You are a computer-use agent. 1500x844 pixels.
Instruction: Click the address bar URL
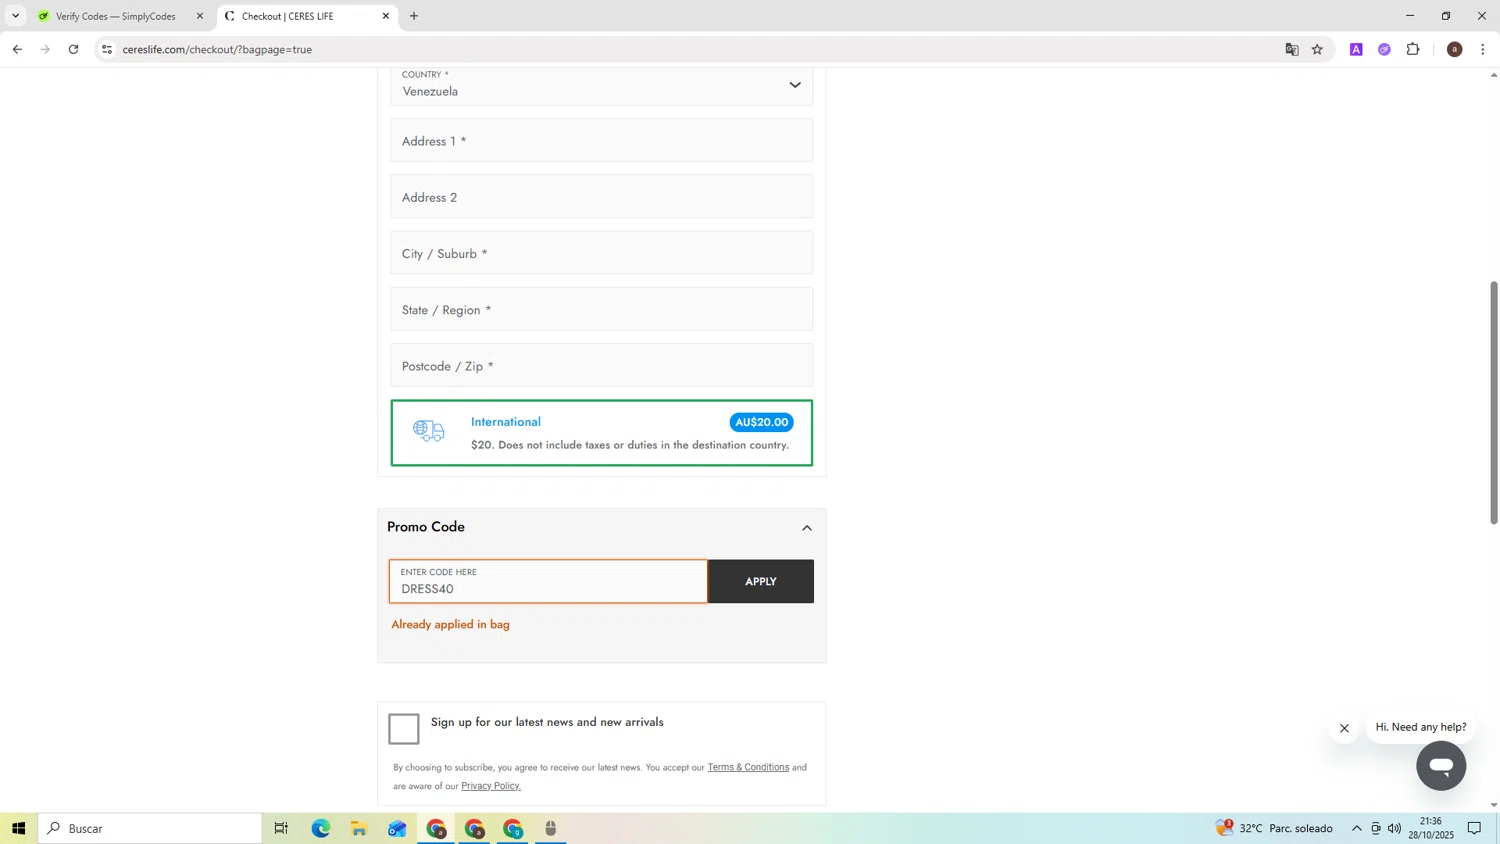pyautogui.click(x=217, y=49)
